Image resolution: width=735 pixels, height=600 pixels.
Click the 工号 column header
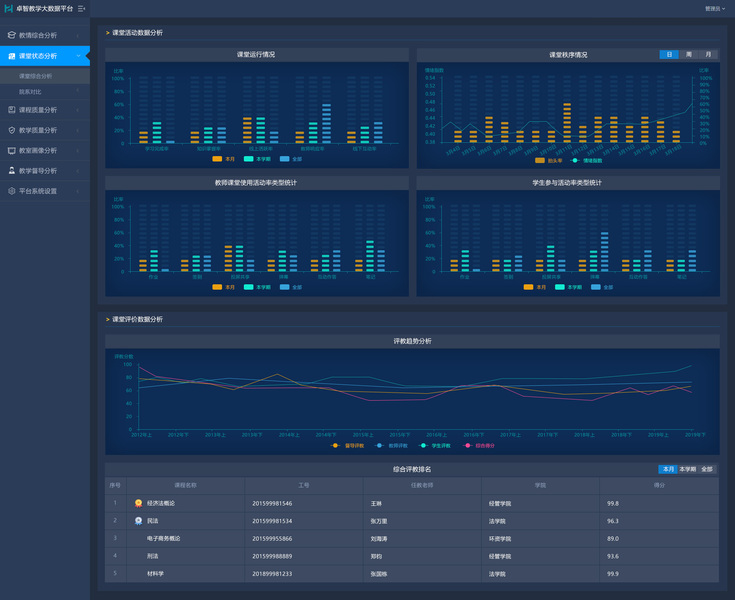[x=304, y=485]
